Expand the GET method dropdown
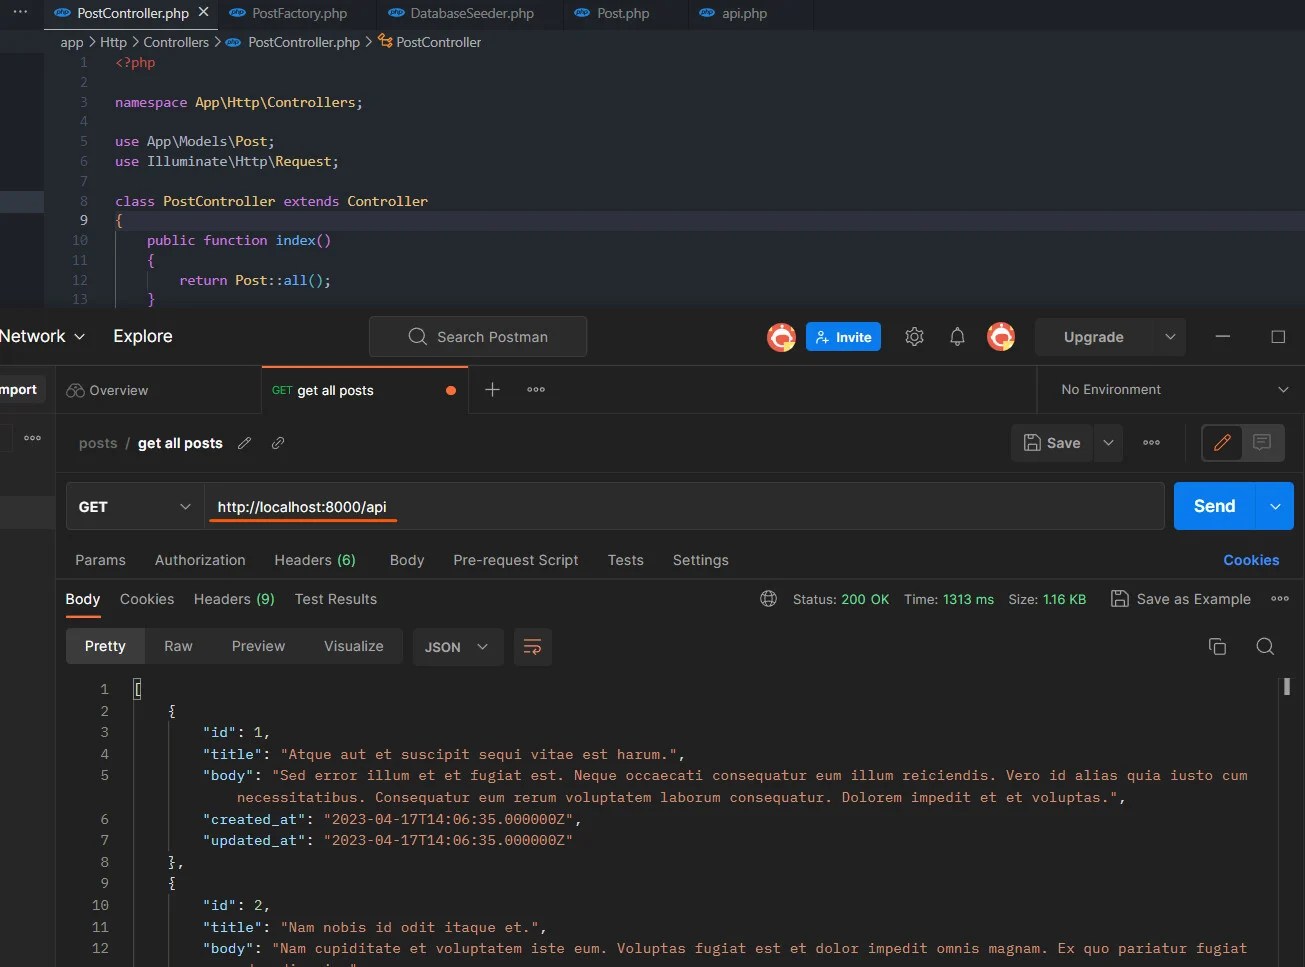This screenshot has width=1305, height=967. [133, 506]
